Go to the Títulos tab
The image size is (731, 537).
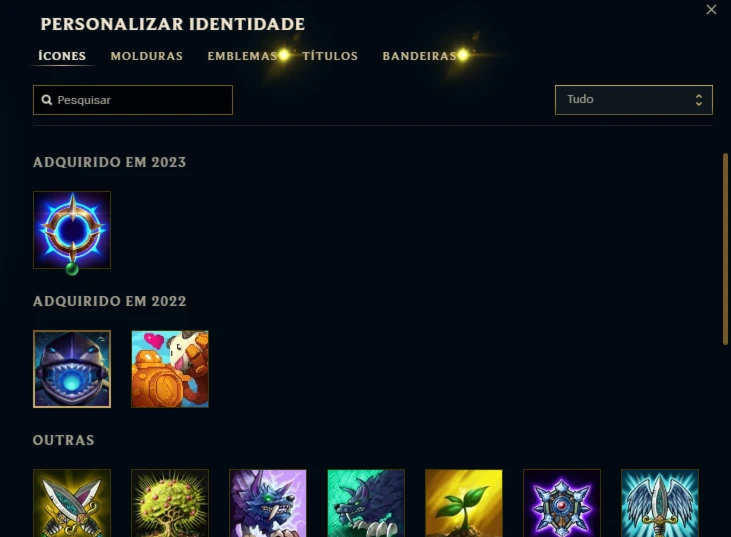tap(330, 56)
